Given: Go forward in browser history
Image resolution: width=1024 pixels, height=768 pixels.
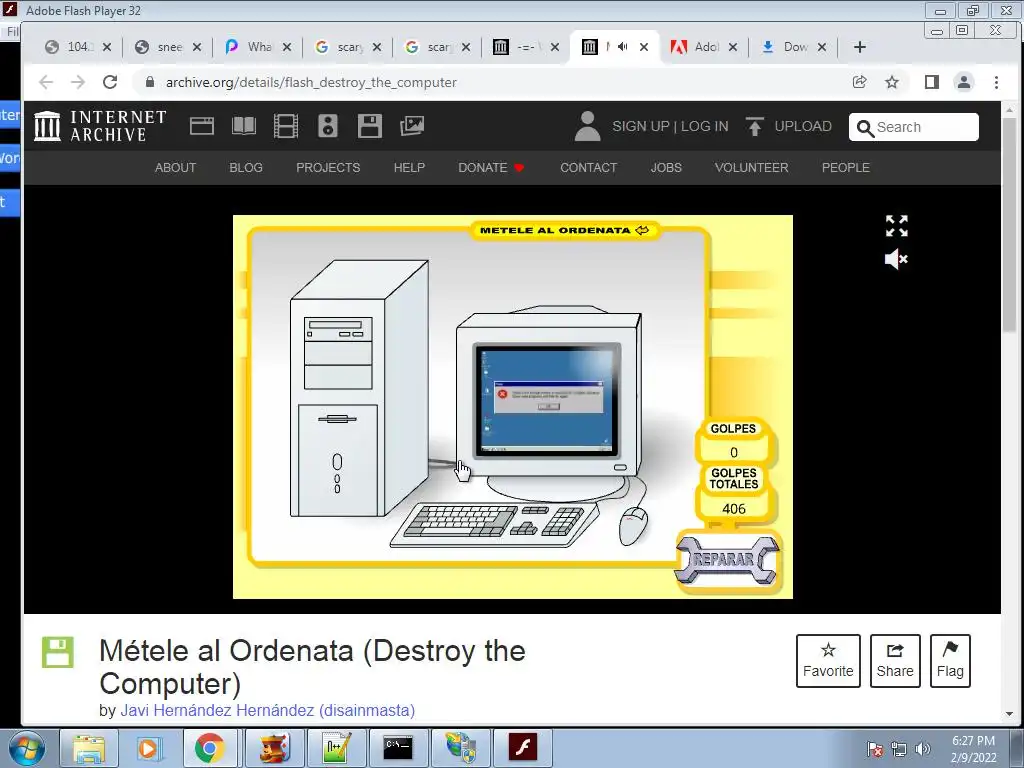Looking at the screenshot, I should [x=78, y=82].
